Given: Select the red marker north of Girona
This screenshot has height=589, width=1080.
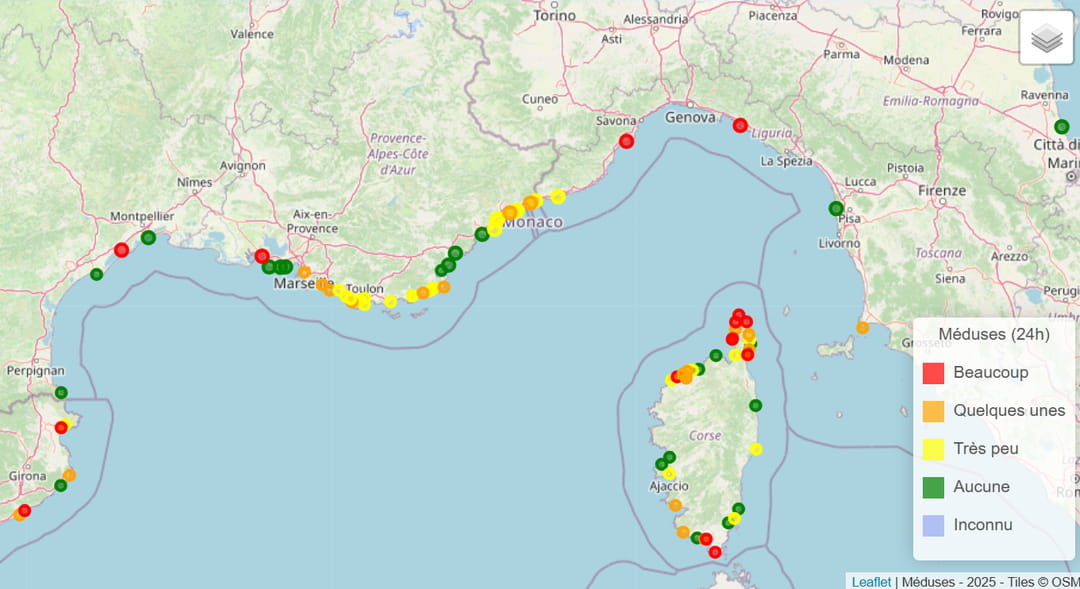Looking at the screenshot, I should (61, 428).
